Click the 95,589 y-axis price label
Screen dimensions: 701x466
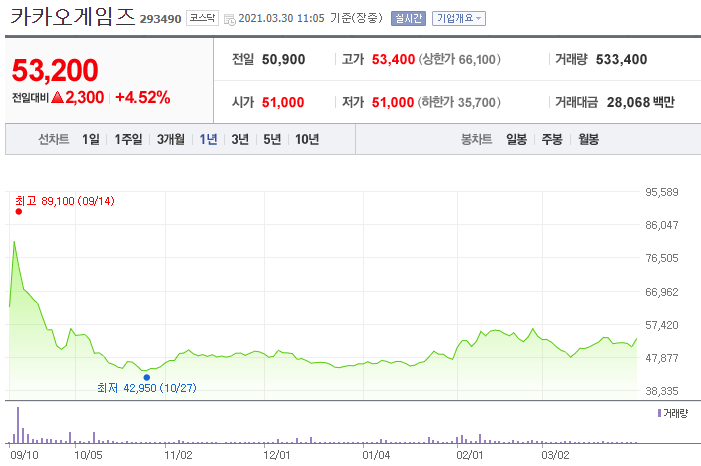pos(662,192)
